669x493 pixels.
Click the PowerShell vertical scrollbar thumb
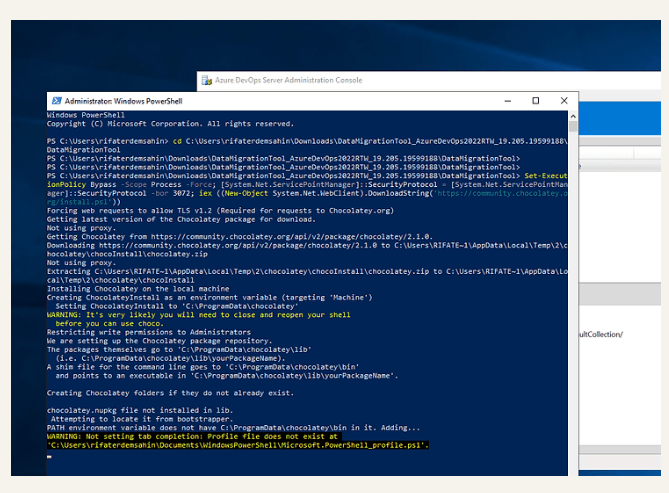pos(573,126)
